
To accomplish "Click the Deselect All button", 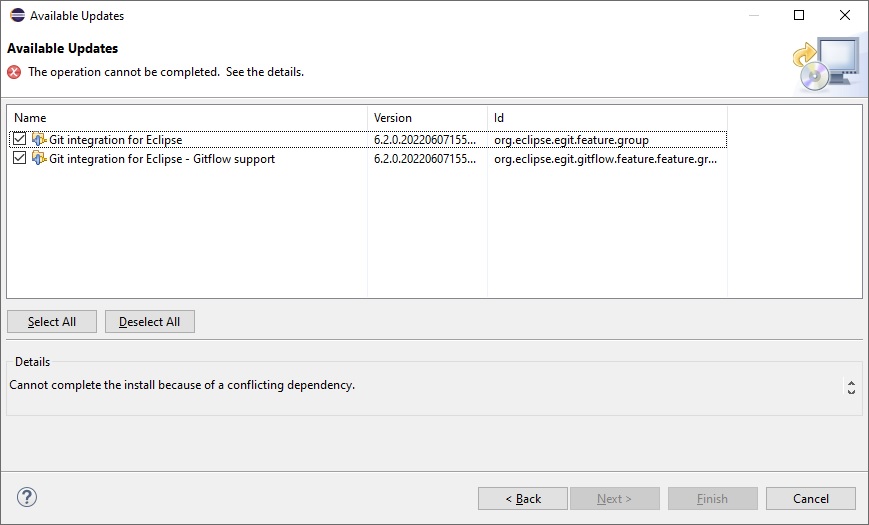I will coord(150,322).
